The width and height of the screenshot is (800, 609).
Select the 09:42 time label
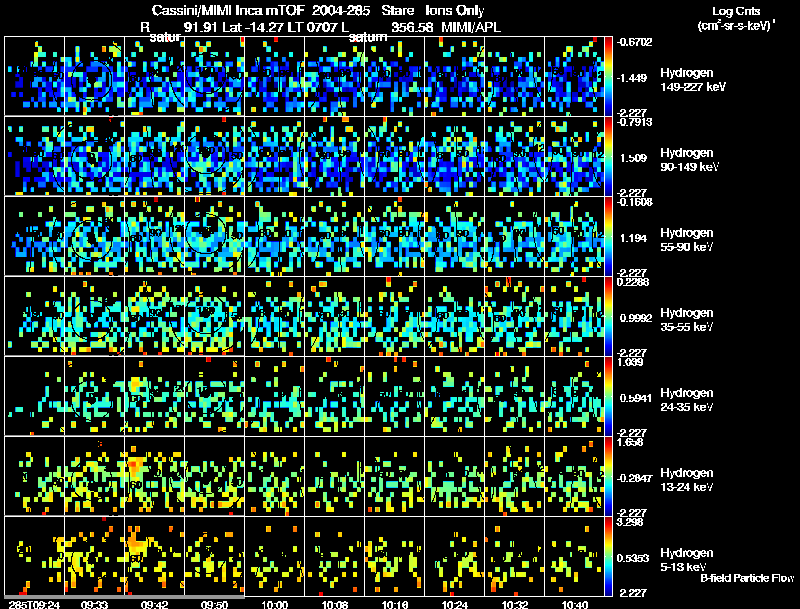(154, 604)
